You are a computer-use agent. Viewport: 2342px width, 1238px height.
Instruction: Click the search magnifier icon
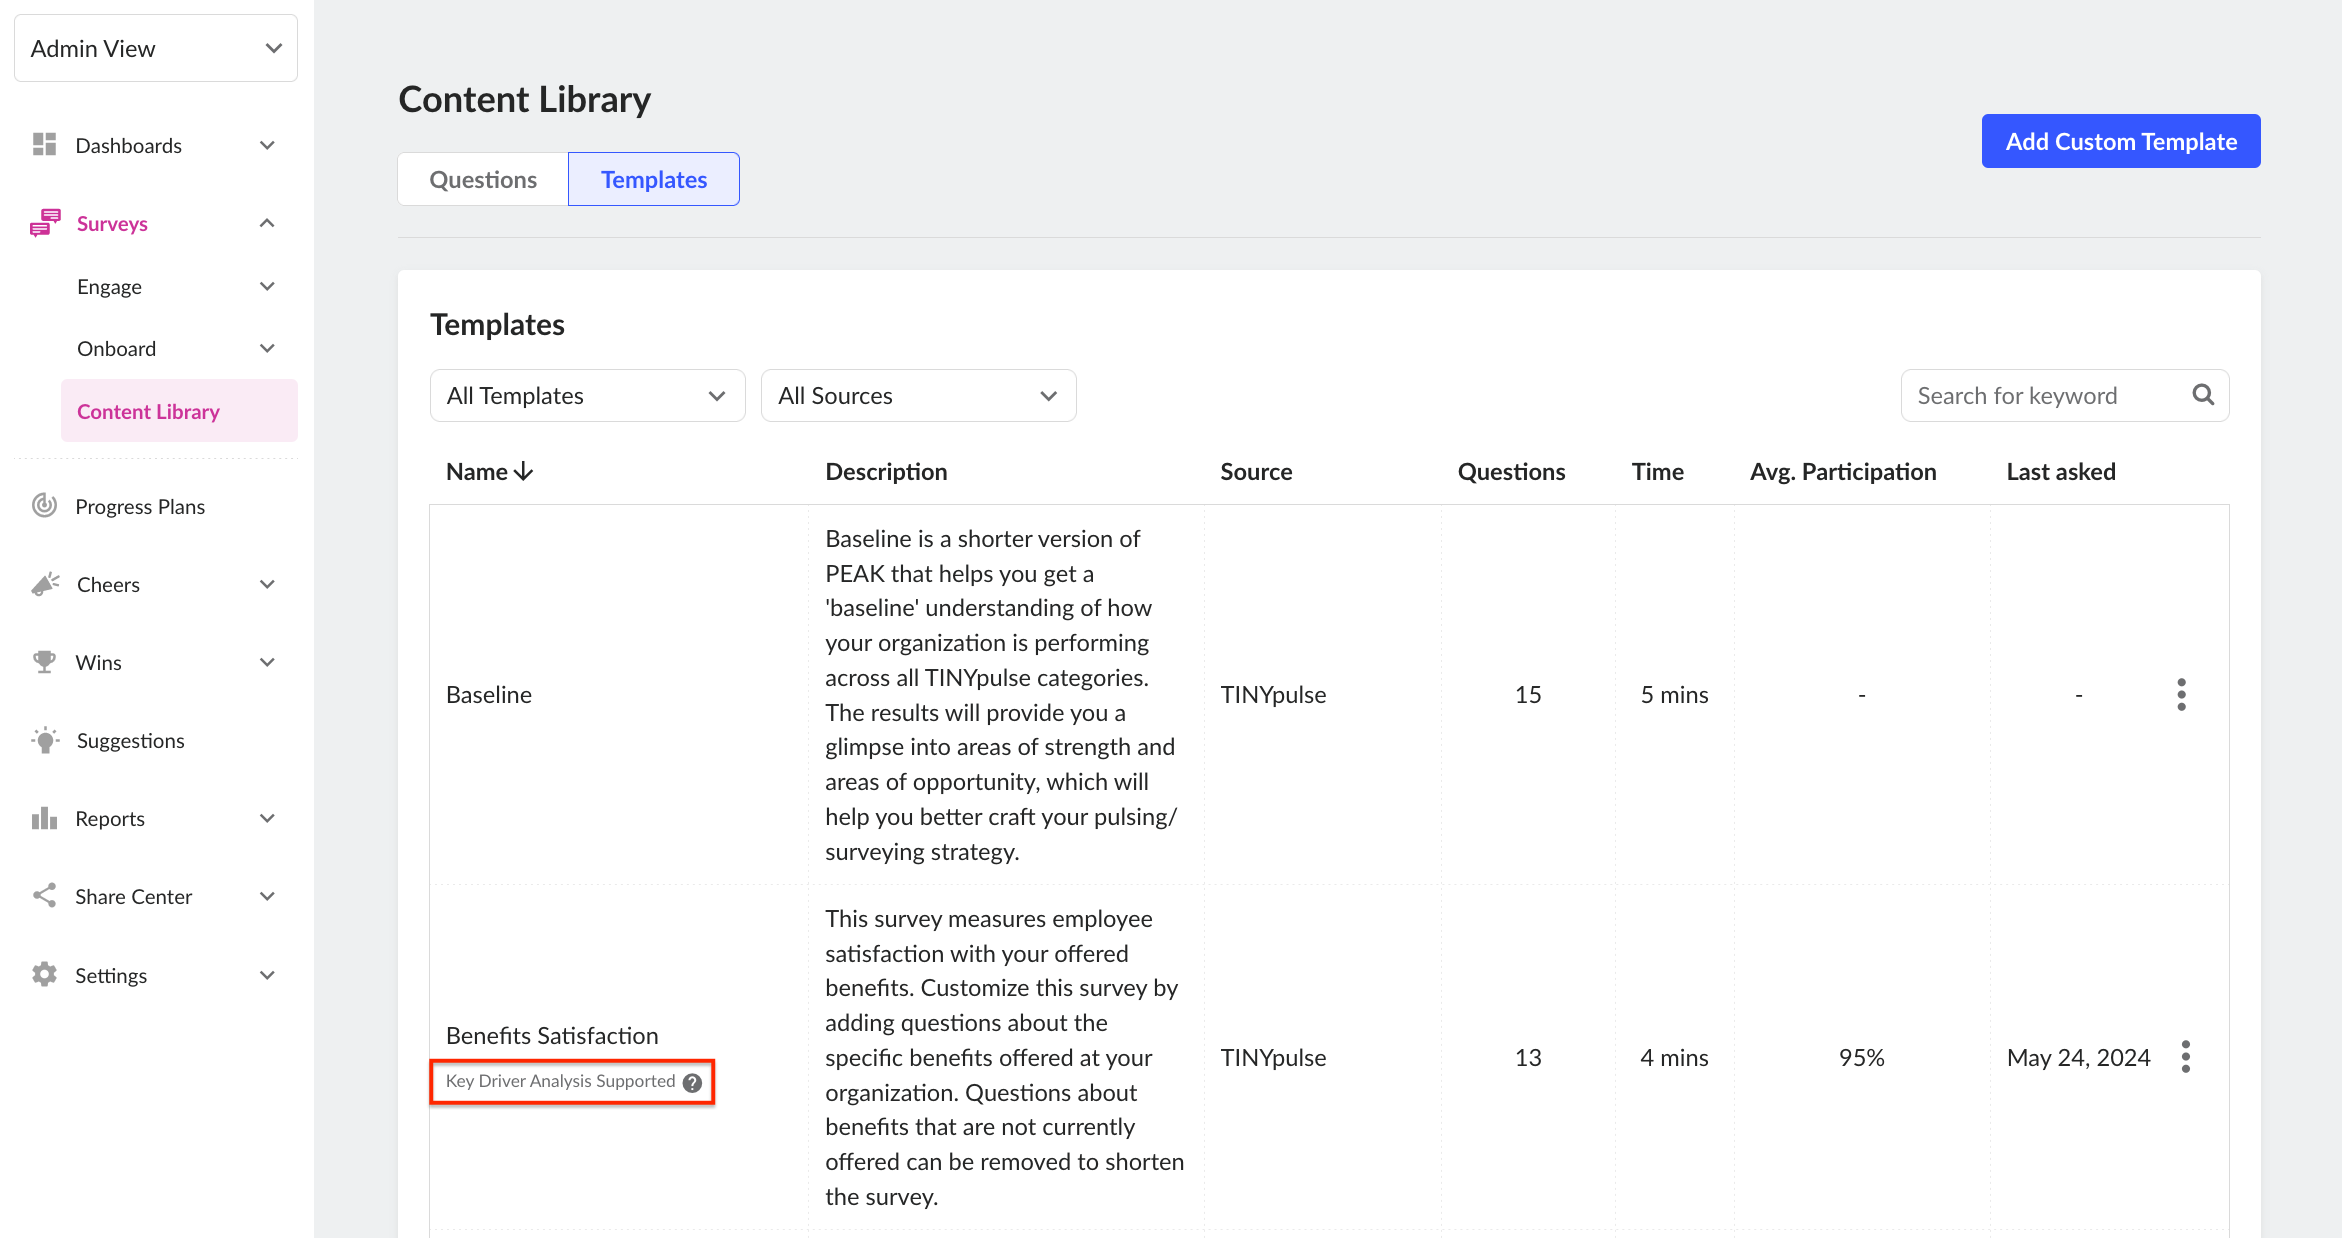tap(2203, 395)
